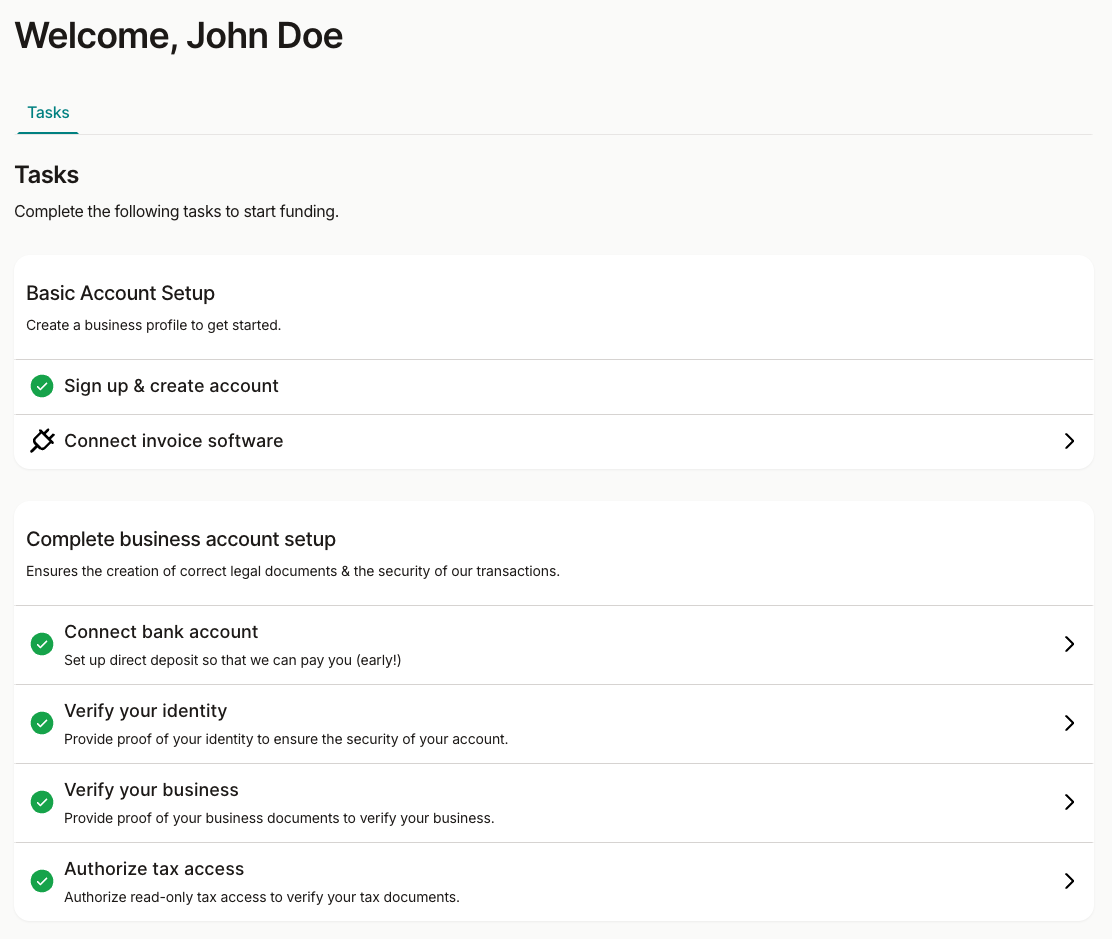Switch to the Tasks tab

(48, 113)
